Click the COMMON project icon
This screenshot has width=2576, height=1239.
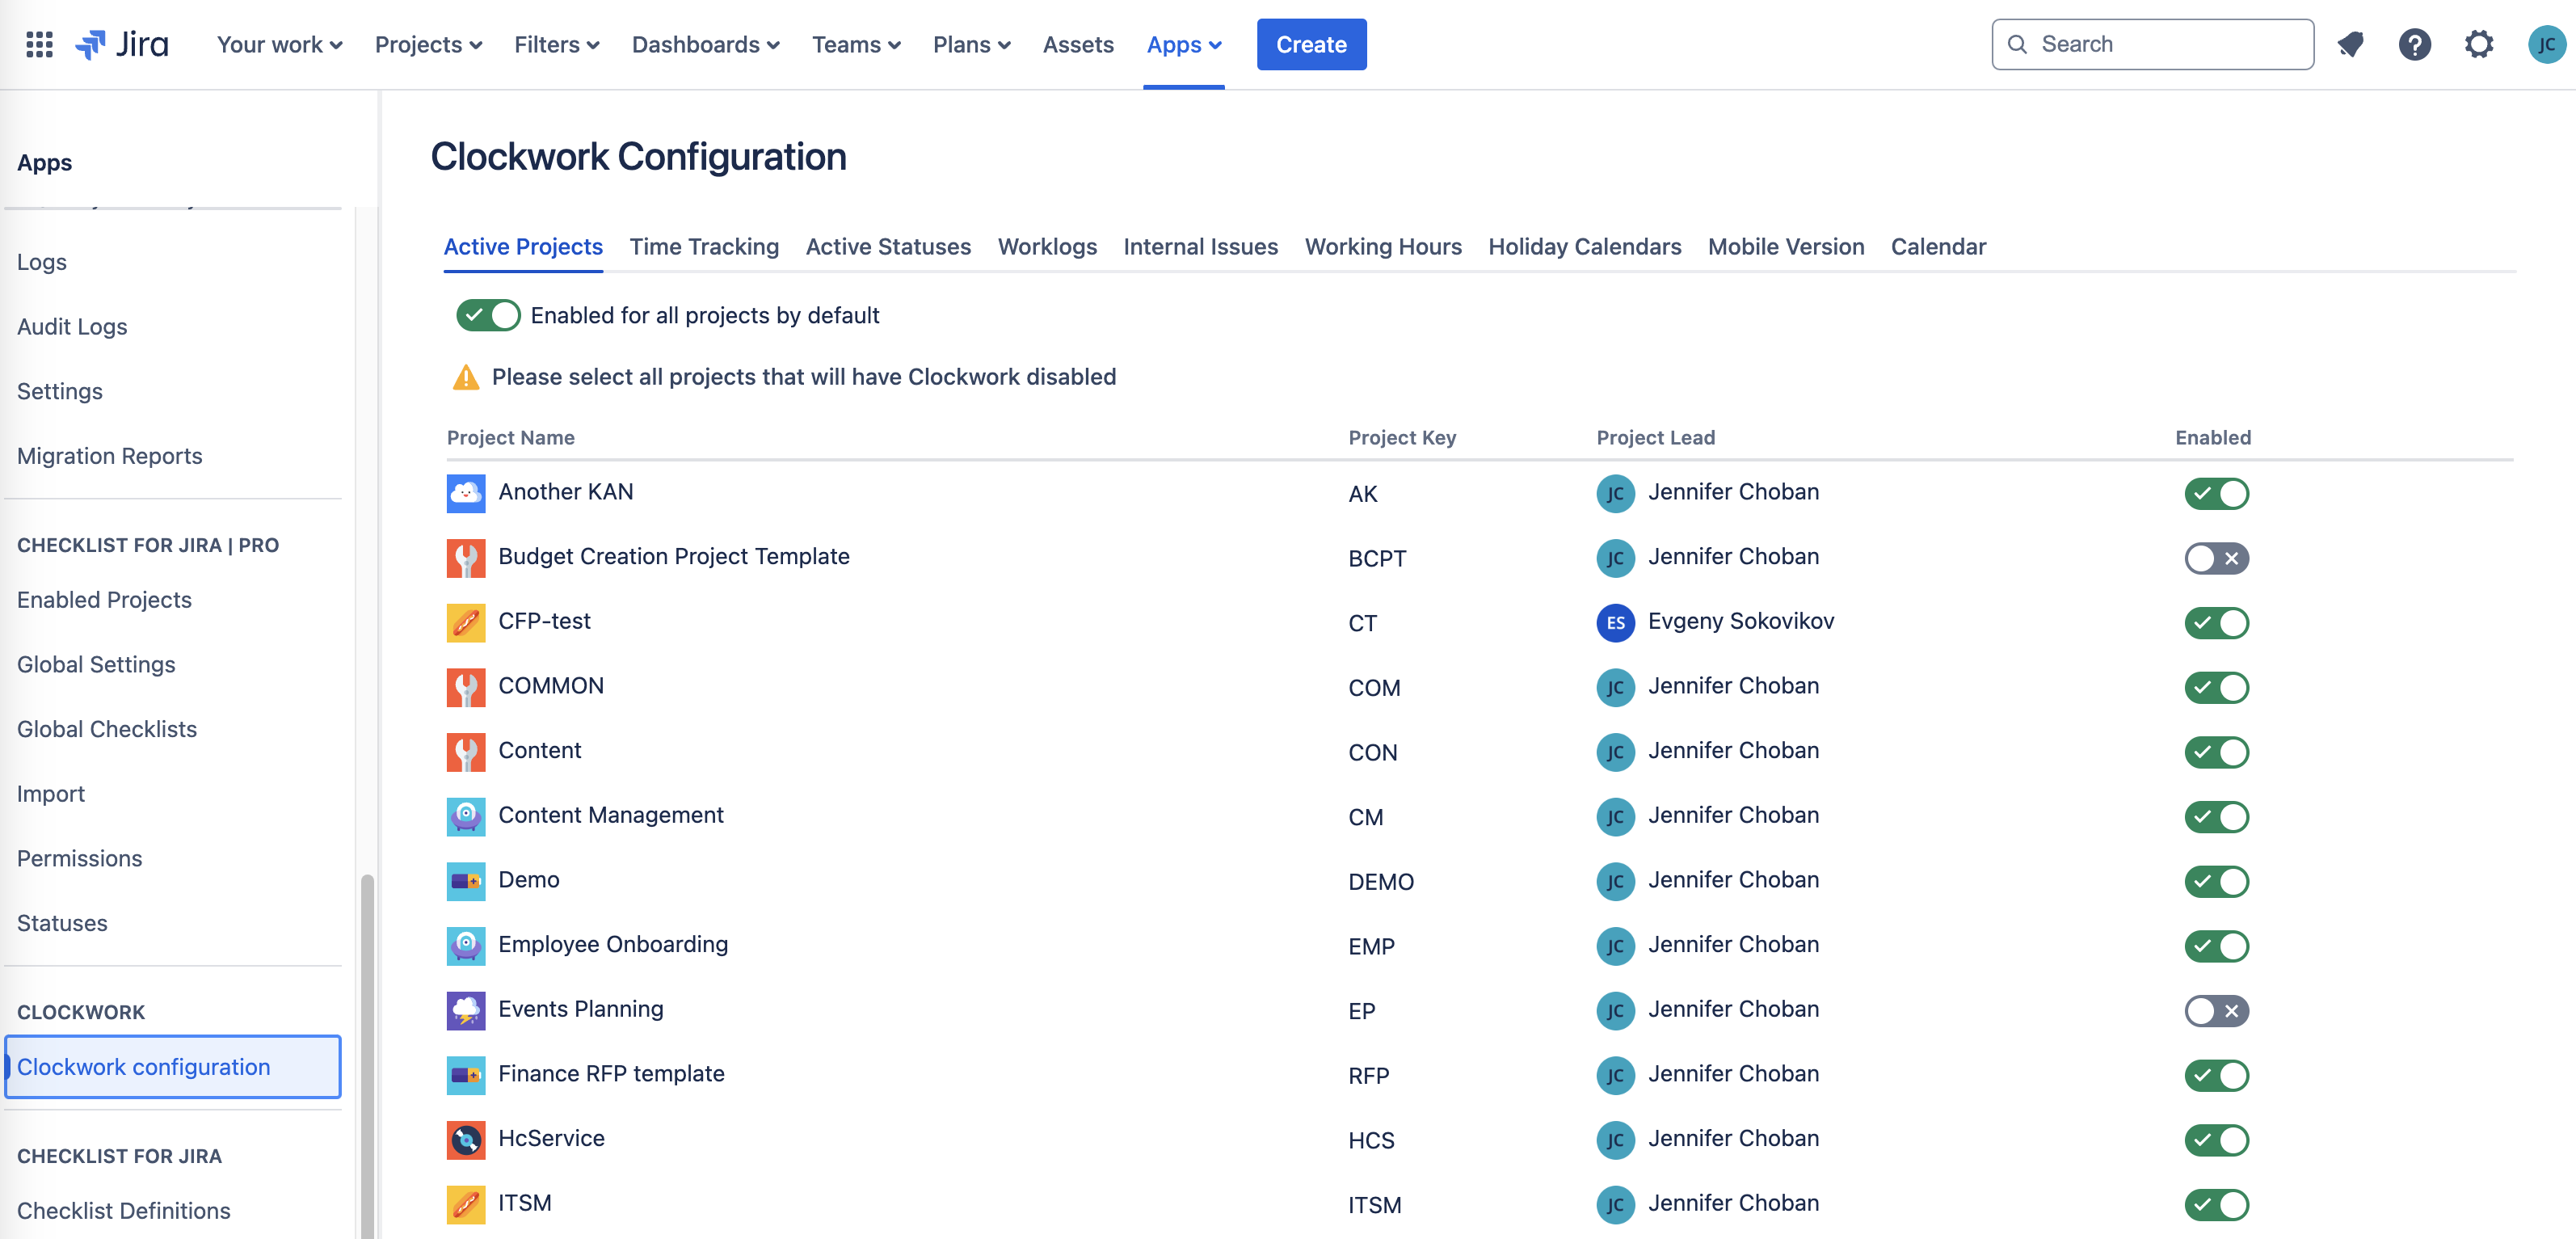466,687
